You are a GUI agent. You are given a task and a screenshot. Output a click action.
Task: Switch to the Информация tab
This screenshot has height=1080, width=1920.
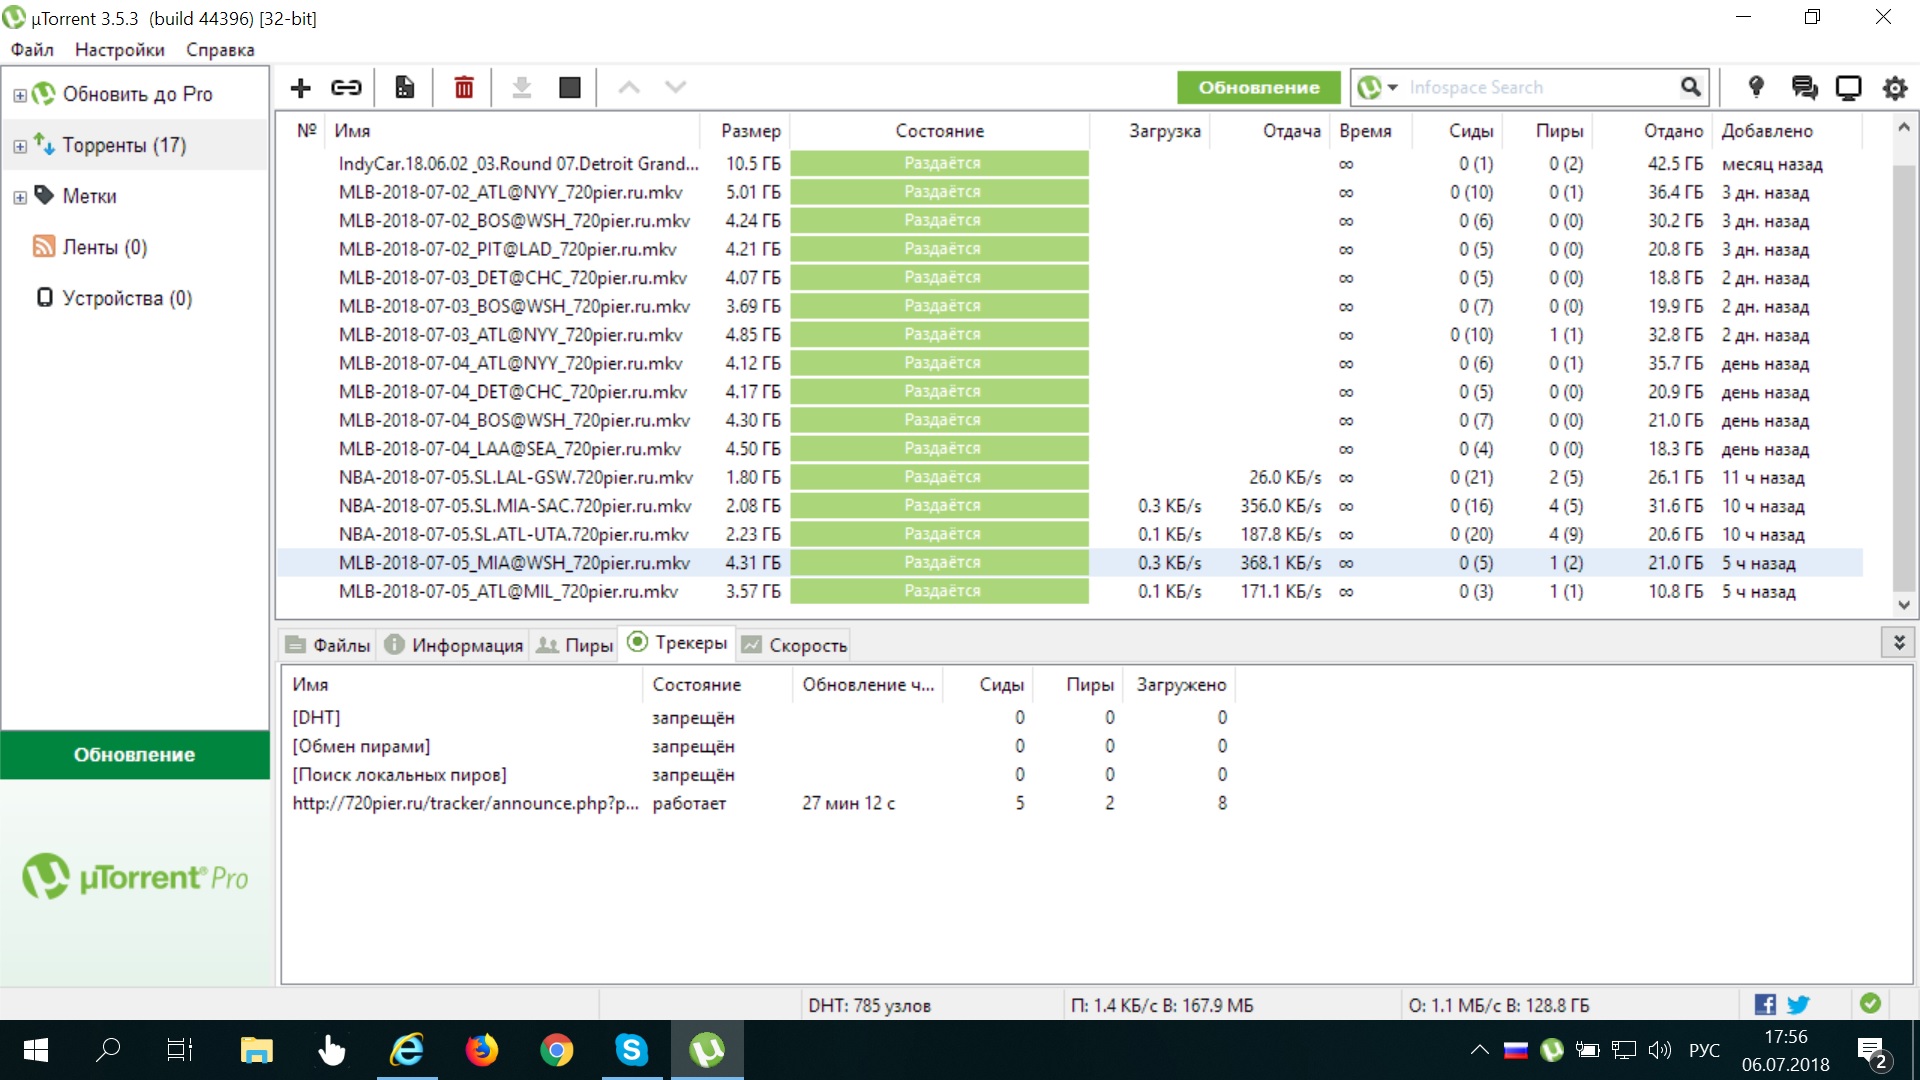pyautogui.click(x=454, y=645)
